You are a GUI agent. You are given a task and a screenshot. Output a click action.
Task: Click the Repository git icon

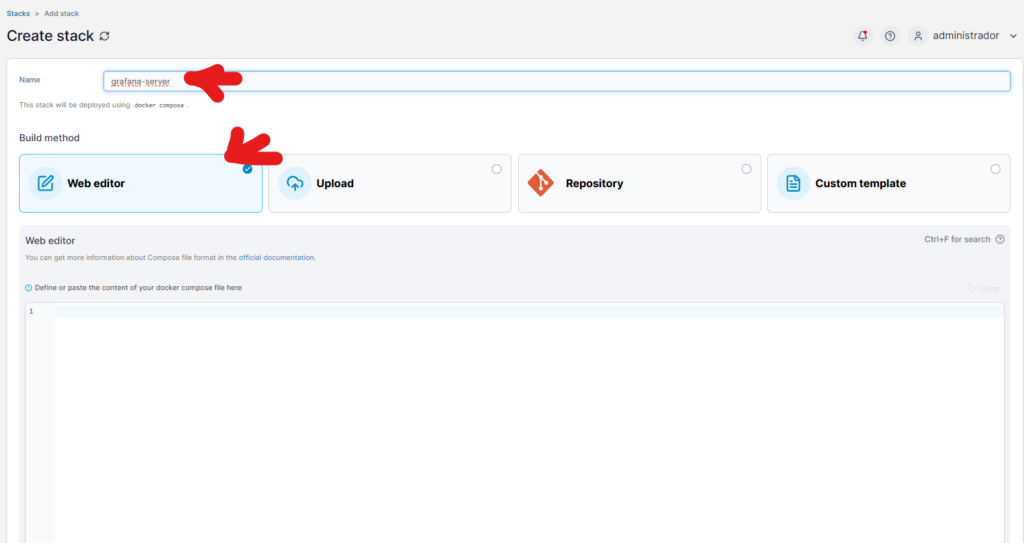click(x=541, y=183)
